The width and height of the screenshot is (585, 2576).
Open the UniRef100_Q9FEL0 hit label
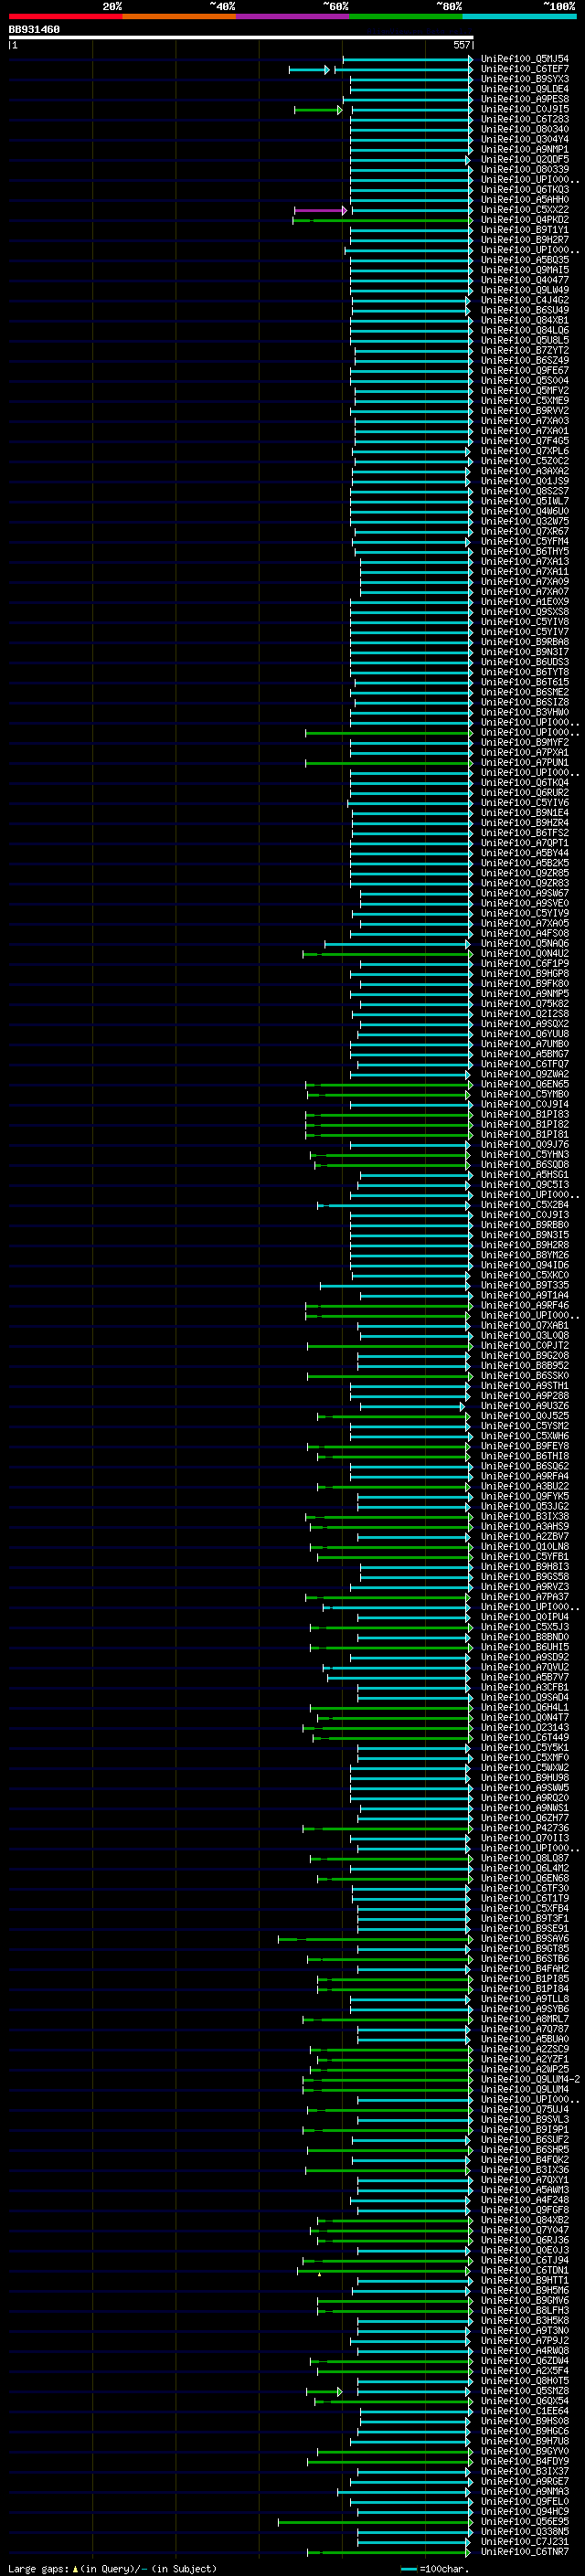(x=525, y=2501)
